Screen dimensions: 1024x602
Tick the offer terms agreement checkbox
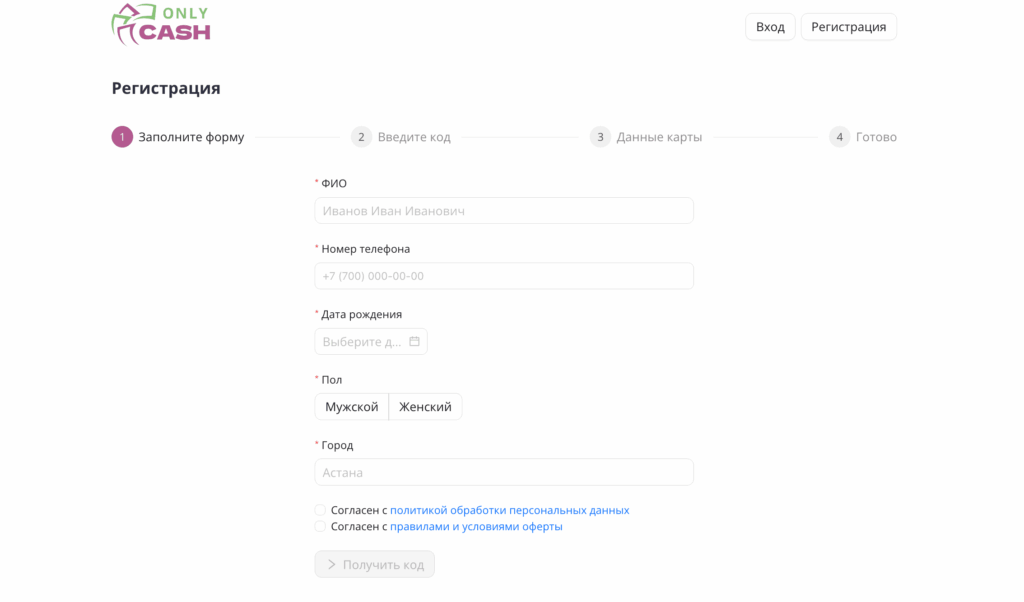320,527
